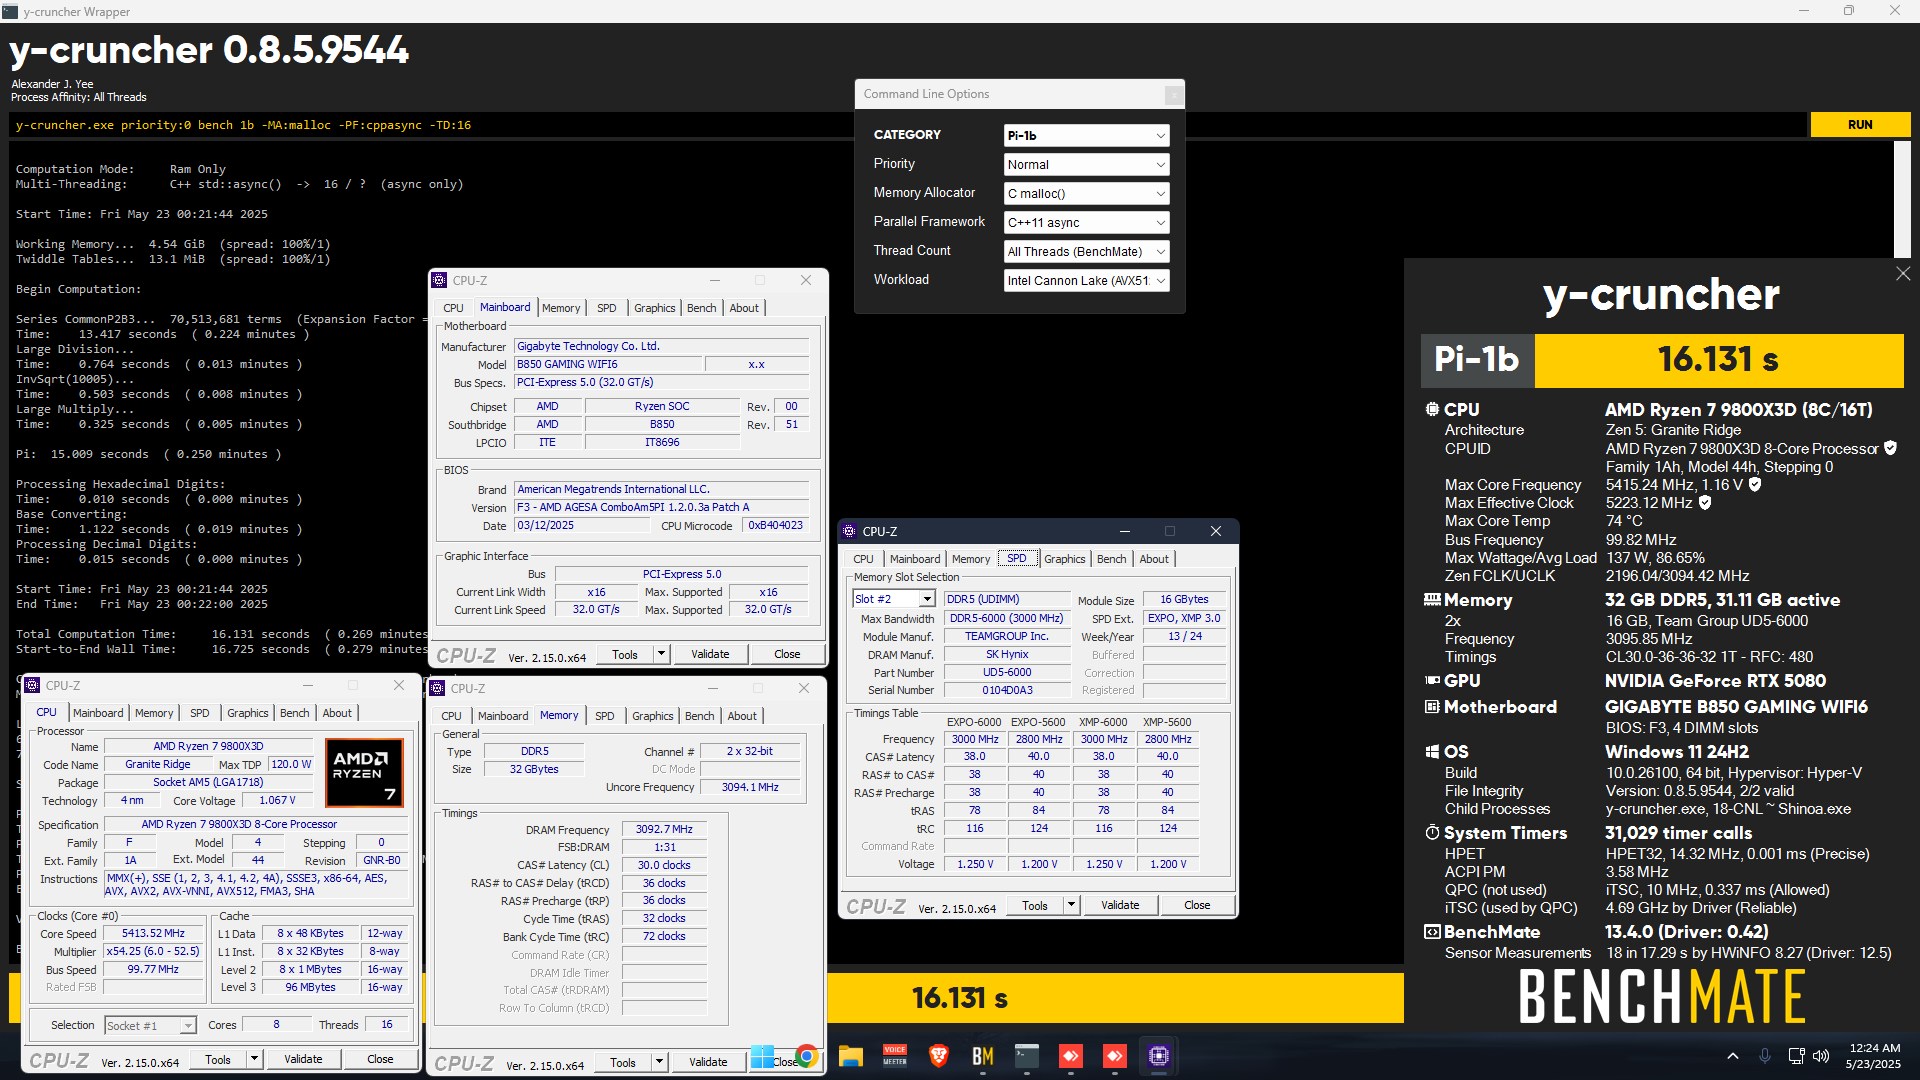The image size is (1920, 1080).
Task: Open the taskbar clock showing 12:24 AM
Action: (x=1874, y=1056)
